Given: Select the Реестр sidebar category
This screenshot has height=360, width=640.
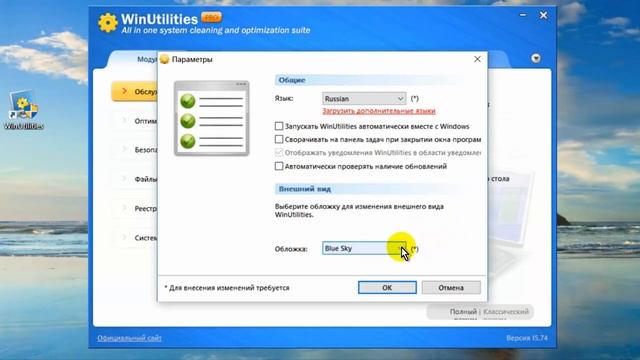Looking at the screenshot, I should point(135,209).
